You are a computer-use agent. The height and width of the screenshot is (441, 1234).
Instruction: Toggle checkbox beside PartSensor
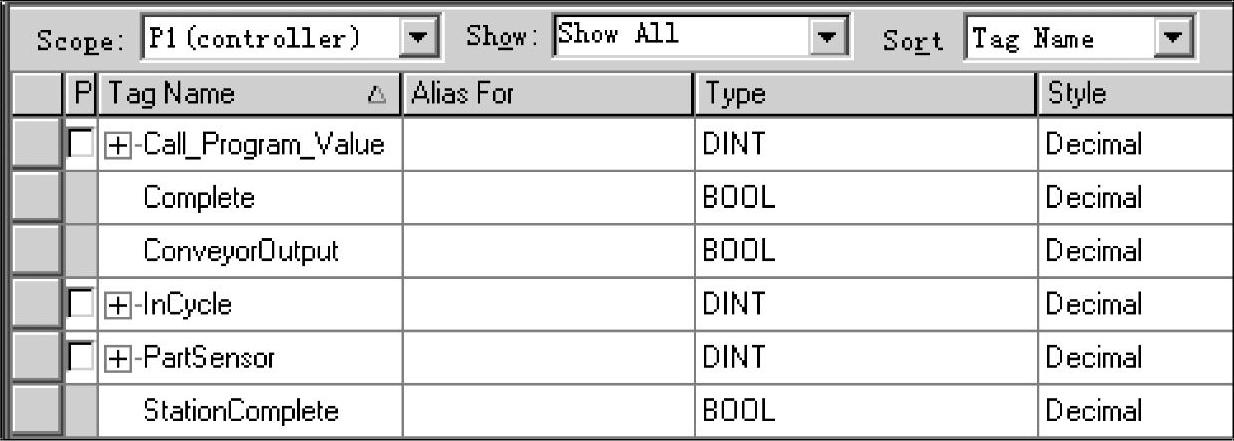82,358
